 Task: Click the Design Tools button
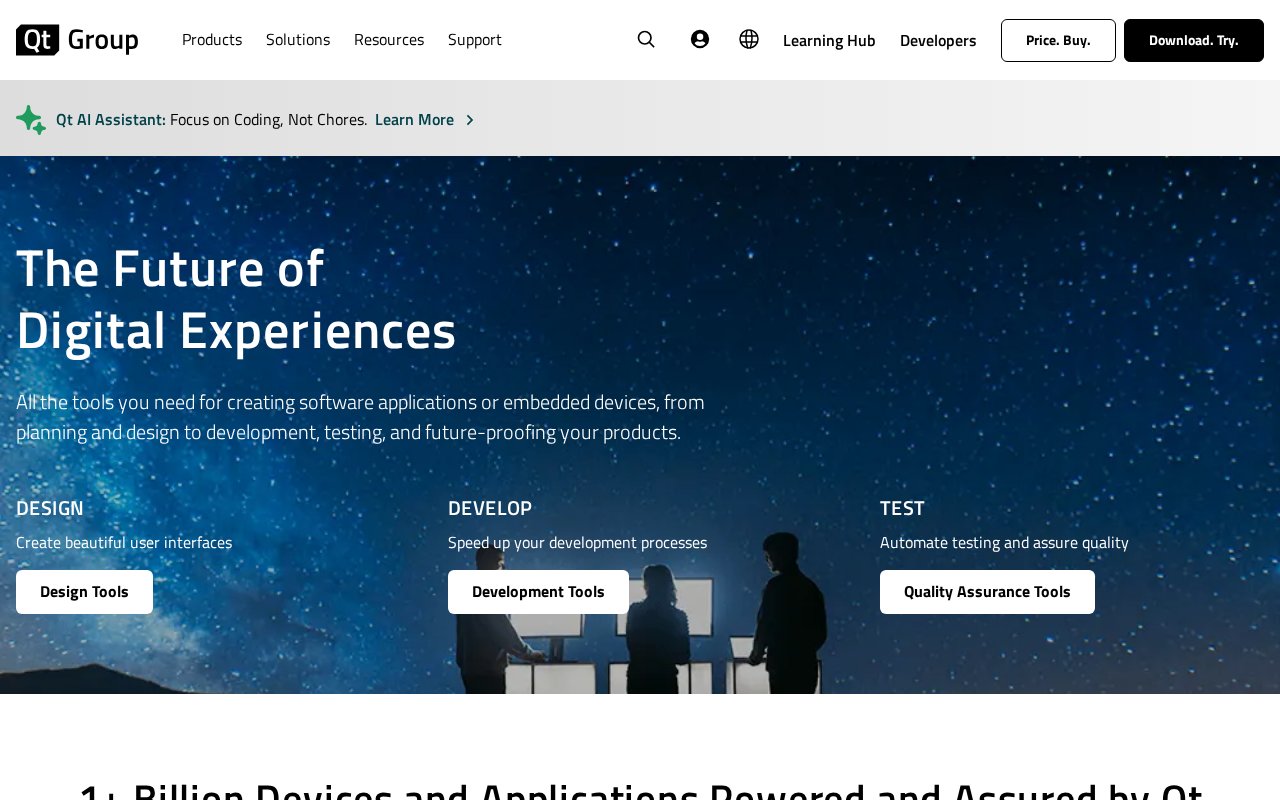(x=84, y=592)
